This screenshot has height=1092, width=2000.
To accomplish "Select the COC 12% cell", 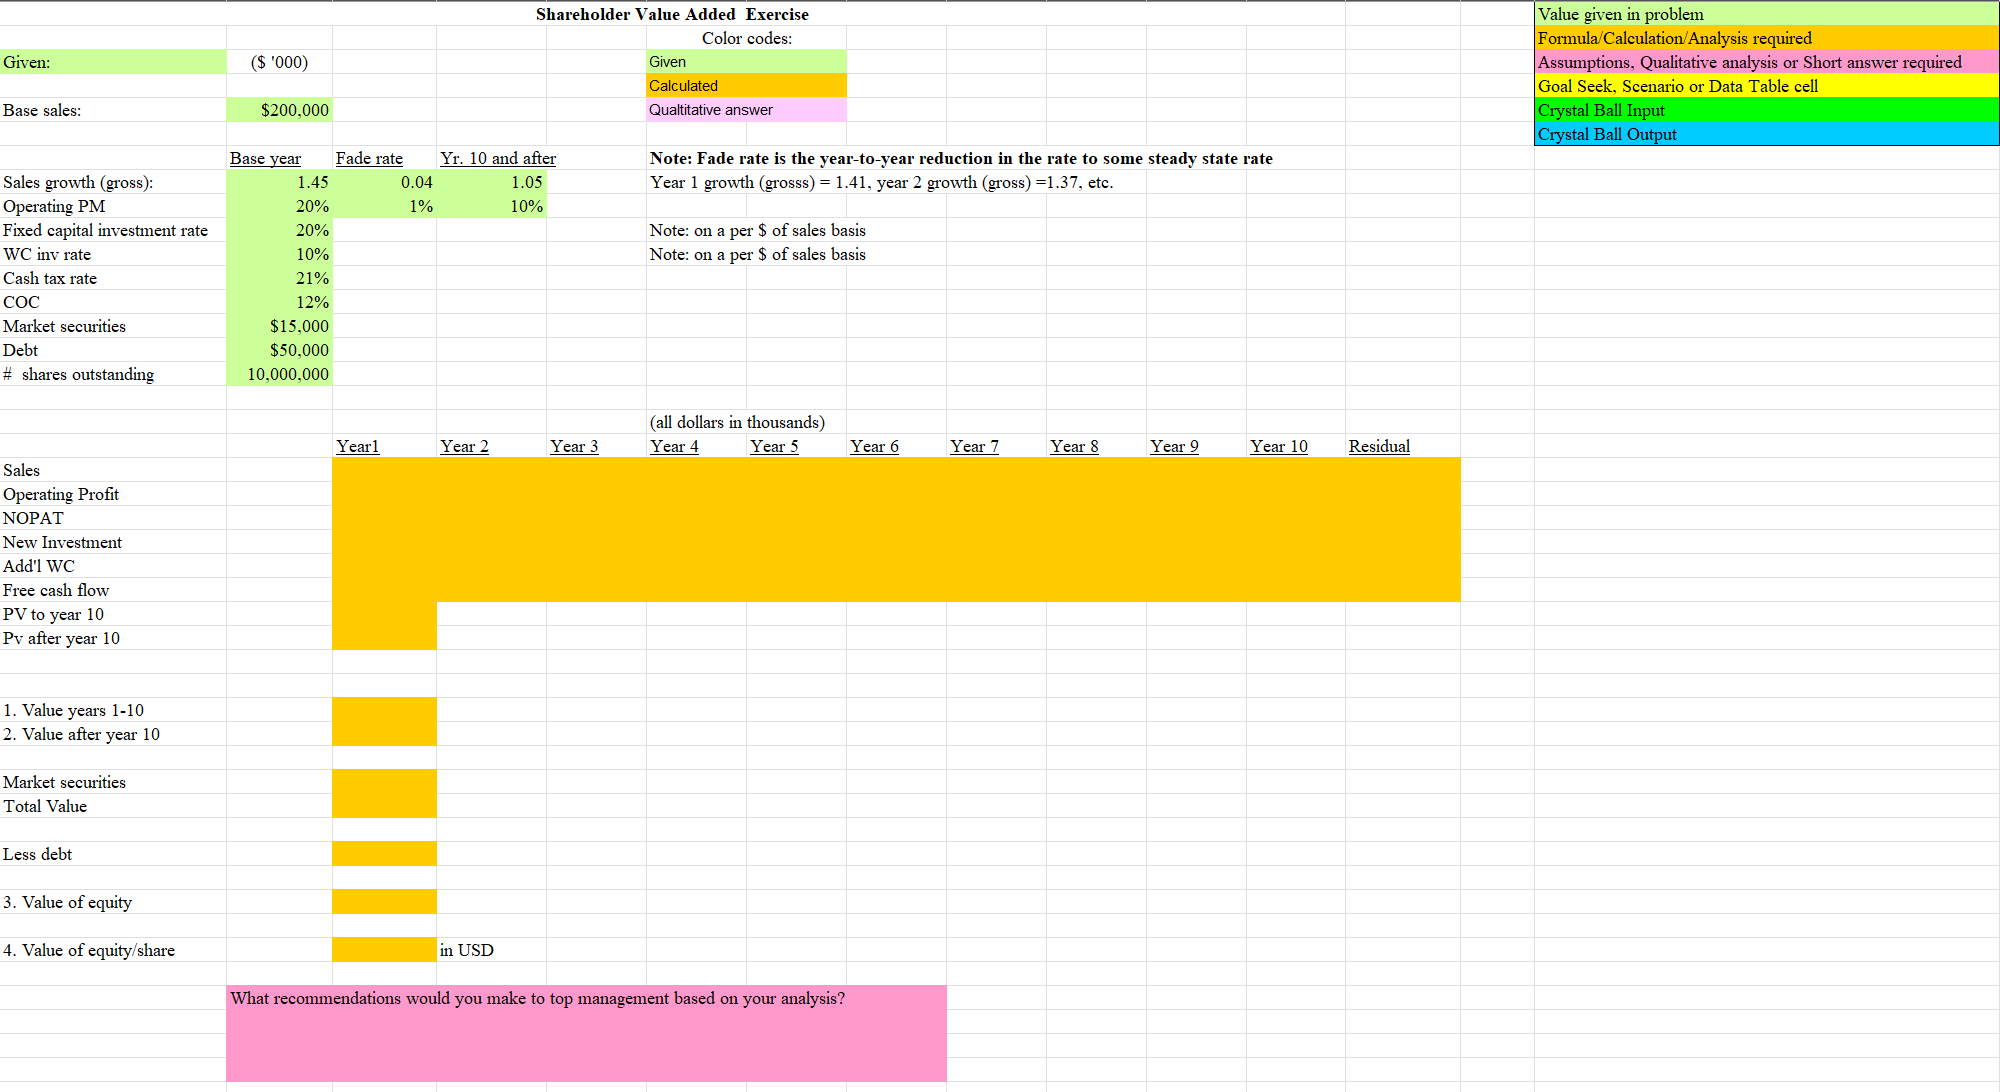I will tap(280, 302).
